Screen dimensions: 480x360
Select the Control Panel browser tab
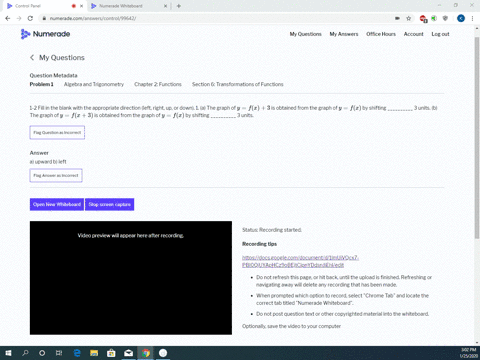click(x=44, y=6)
